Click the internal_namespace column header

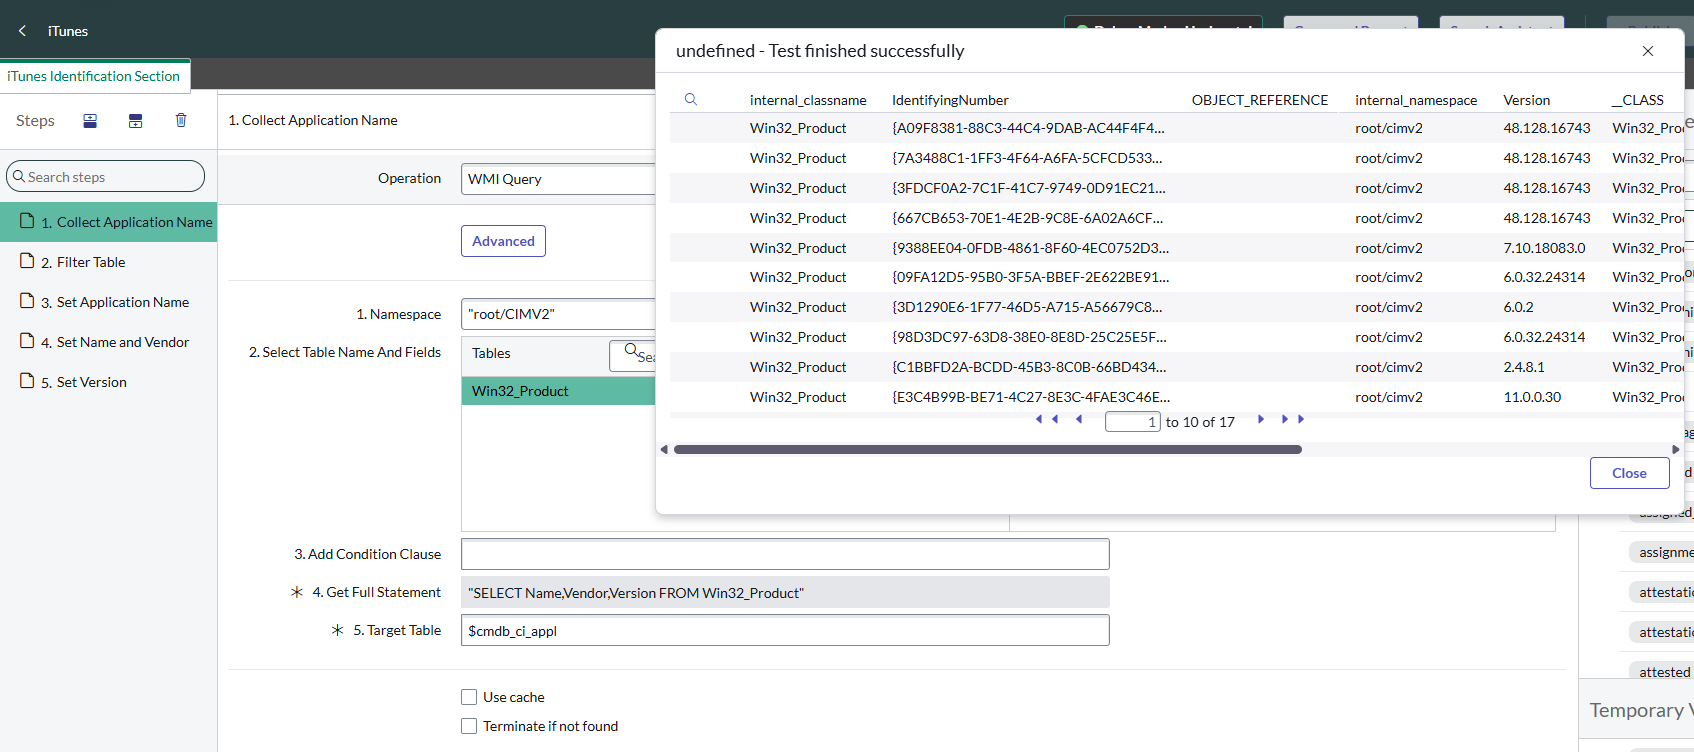tap(1416, 100)
